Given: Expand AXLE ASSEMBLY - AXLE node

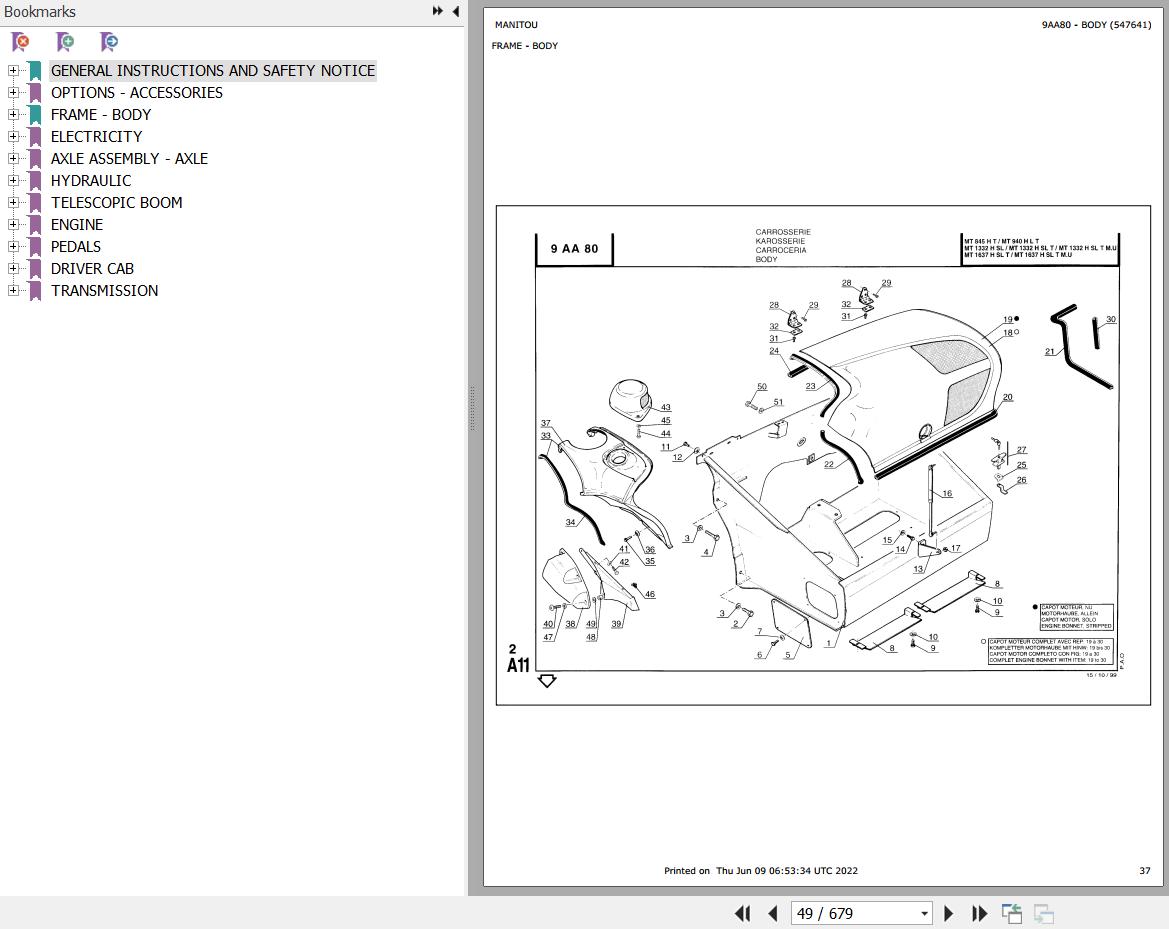Looking at the screenshot, I should [x=13, y=158].
